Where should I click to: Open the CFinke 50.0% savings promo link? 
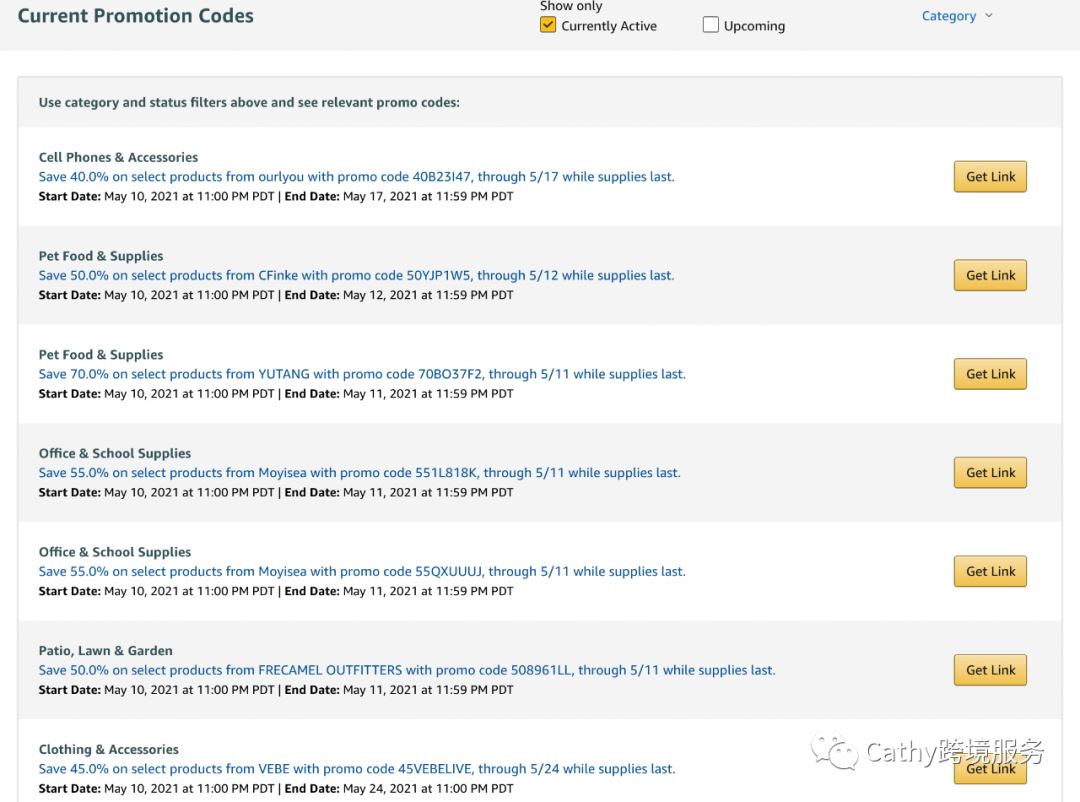click(x=356, y=275)
